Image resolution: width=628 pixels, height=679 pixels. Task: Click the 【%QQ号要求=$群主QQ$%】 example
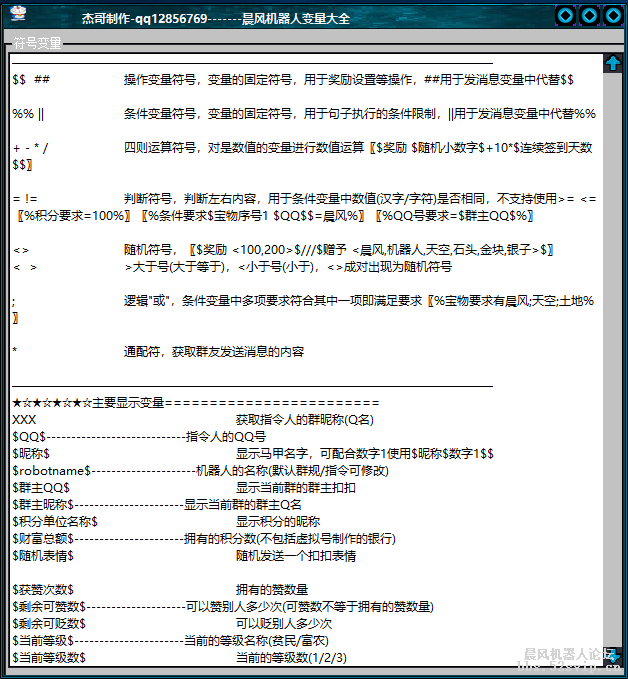[454, 216]
